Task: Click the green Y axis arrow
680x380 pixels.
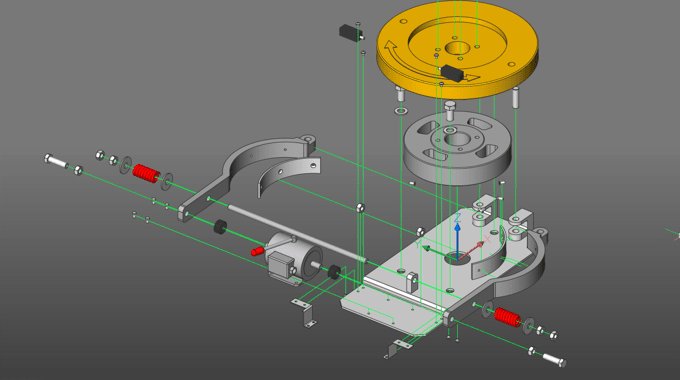Action: click(x=438, y=252)
